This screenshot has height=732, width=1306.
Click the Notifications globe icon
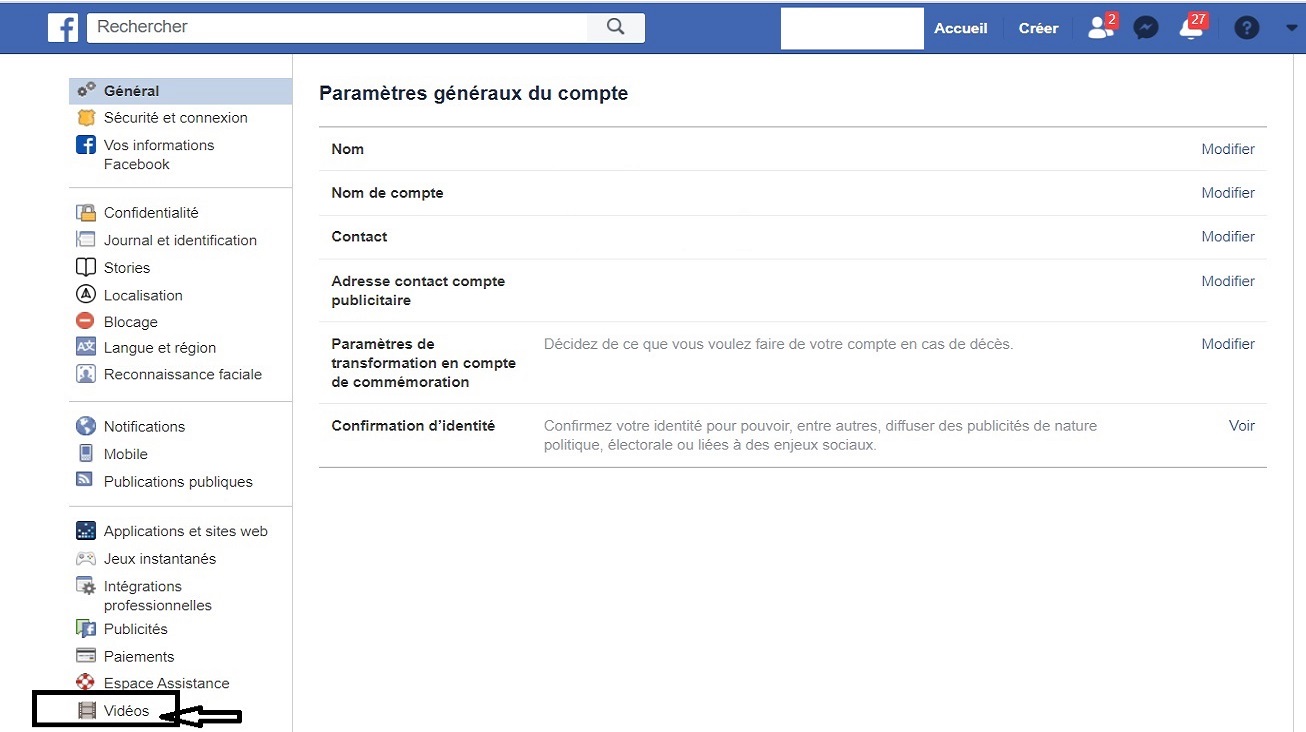[86, 426]
